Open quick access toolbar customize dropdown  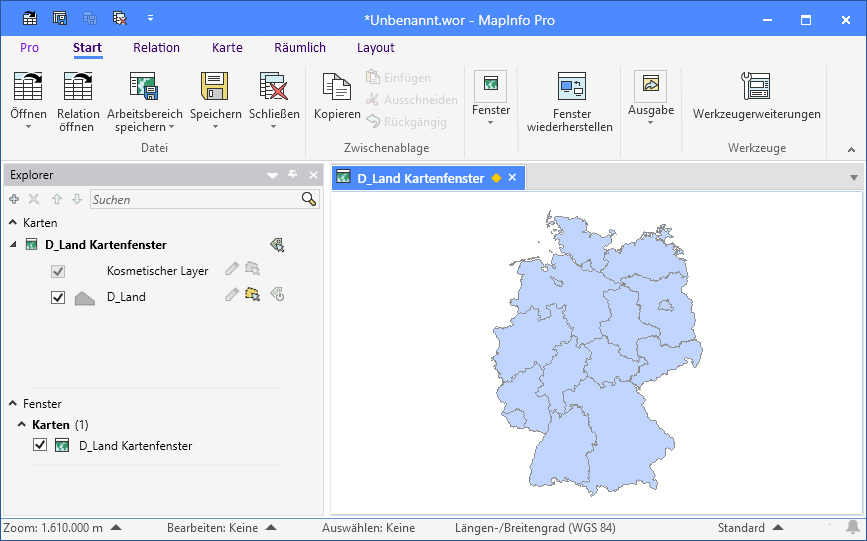click(x=150, y=18)
